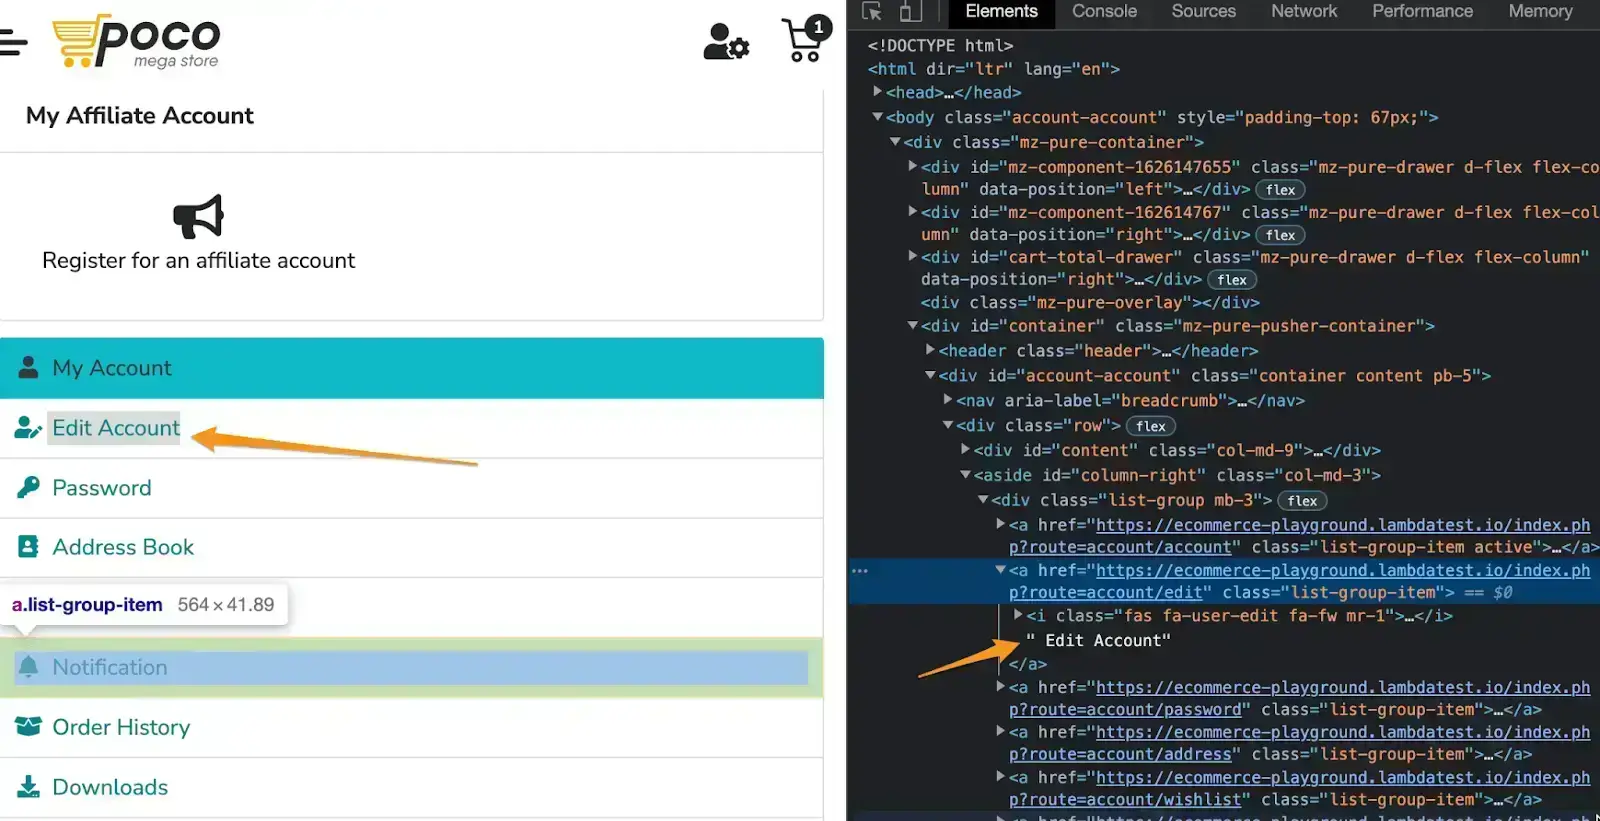Open the user account settings icon
This screenshot has height=821, width=1600.
point(726,41)
